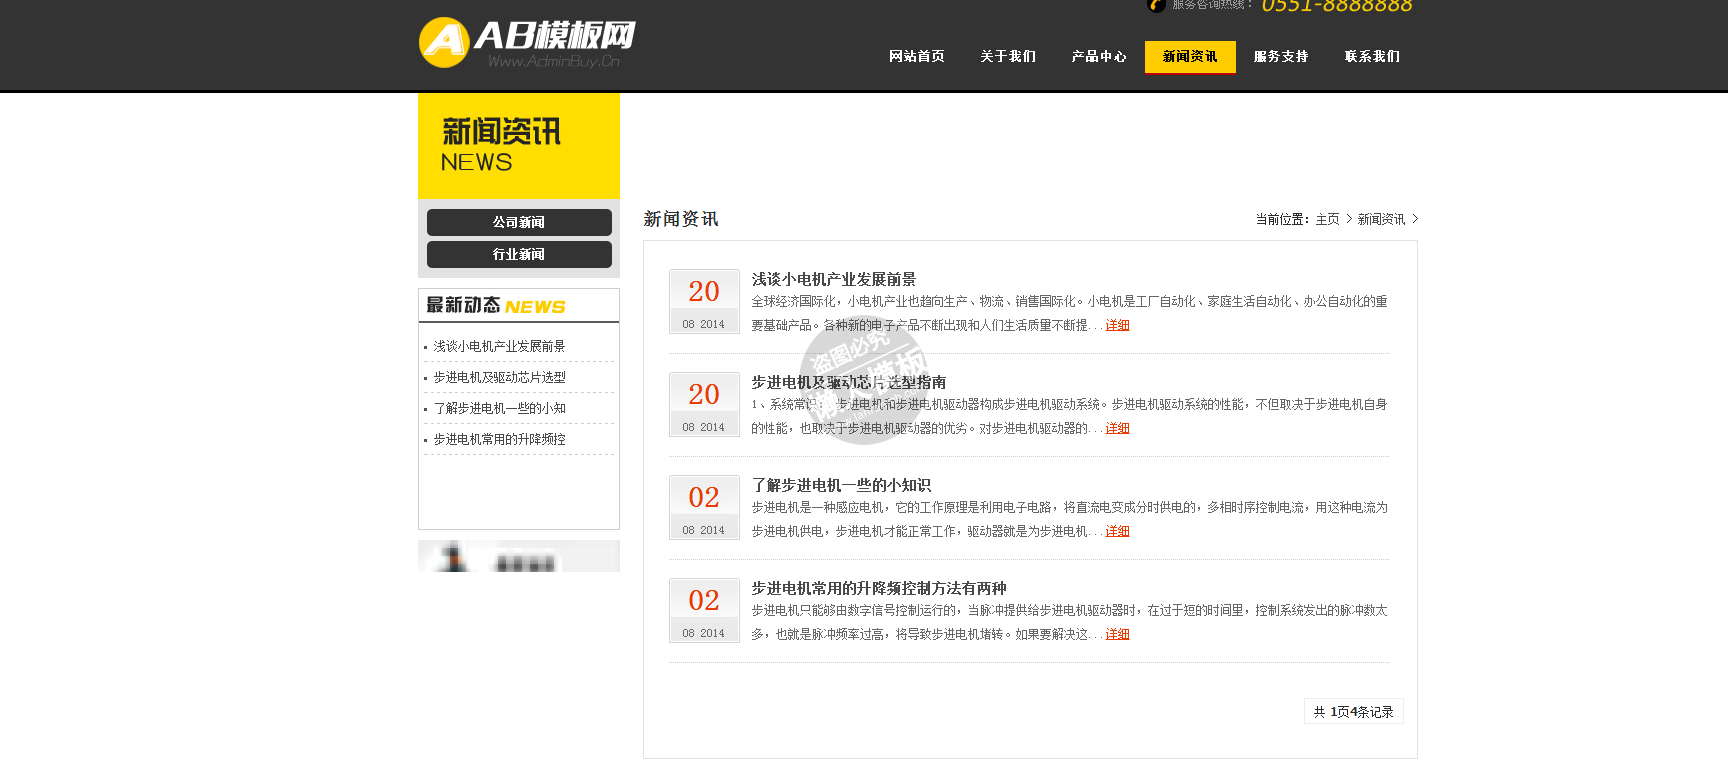
Task: Click breadcrumb link 新闻资讯
Action: [1381, 219]
